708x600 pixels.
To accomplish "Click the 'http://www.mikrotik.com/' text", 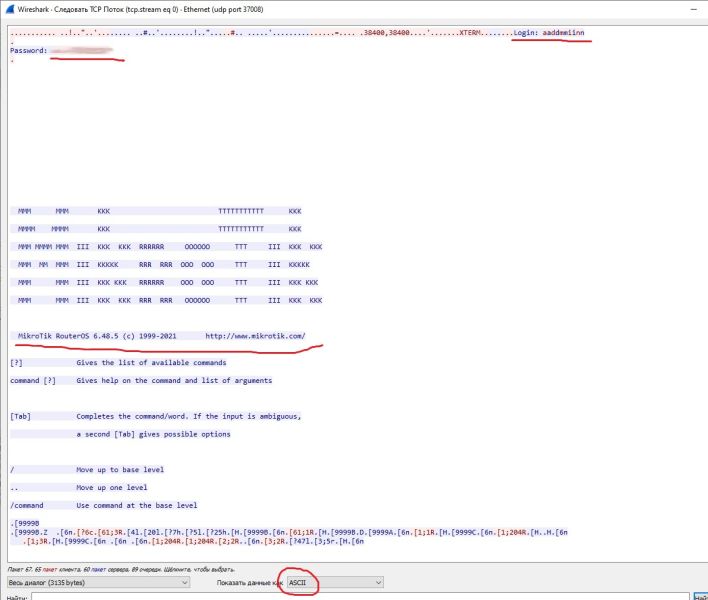I will pos(255,336).
